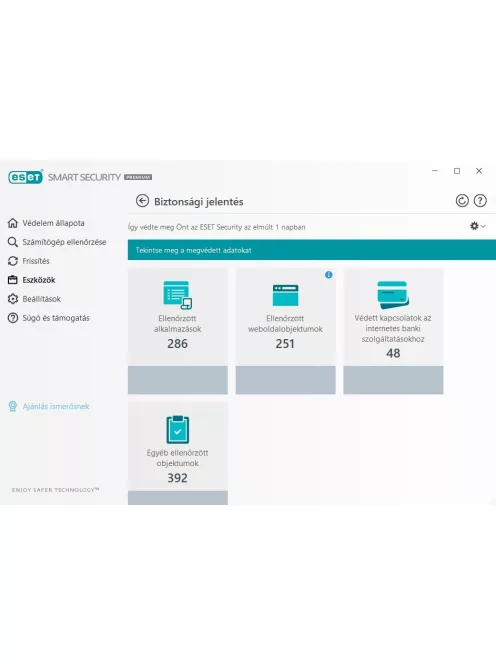Screen dimensions: 496x664
Task: Open the Egyéb ellenőrzött objektumok clipboard icon
Action: [177, 429]
